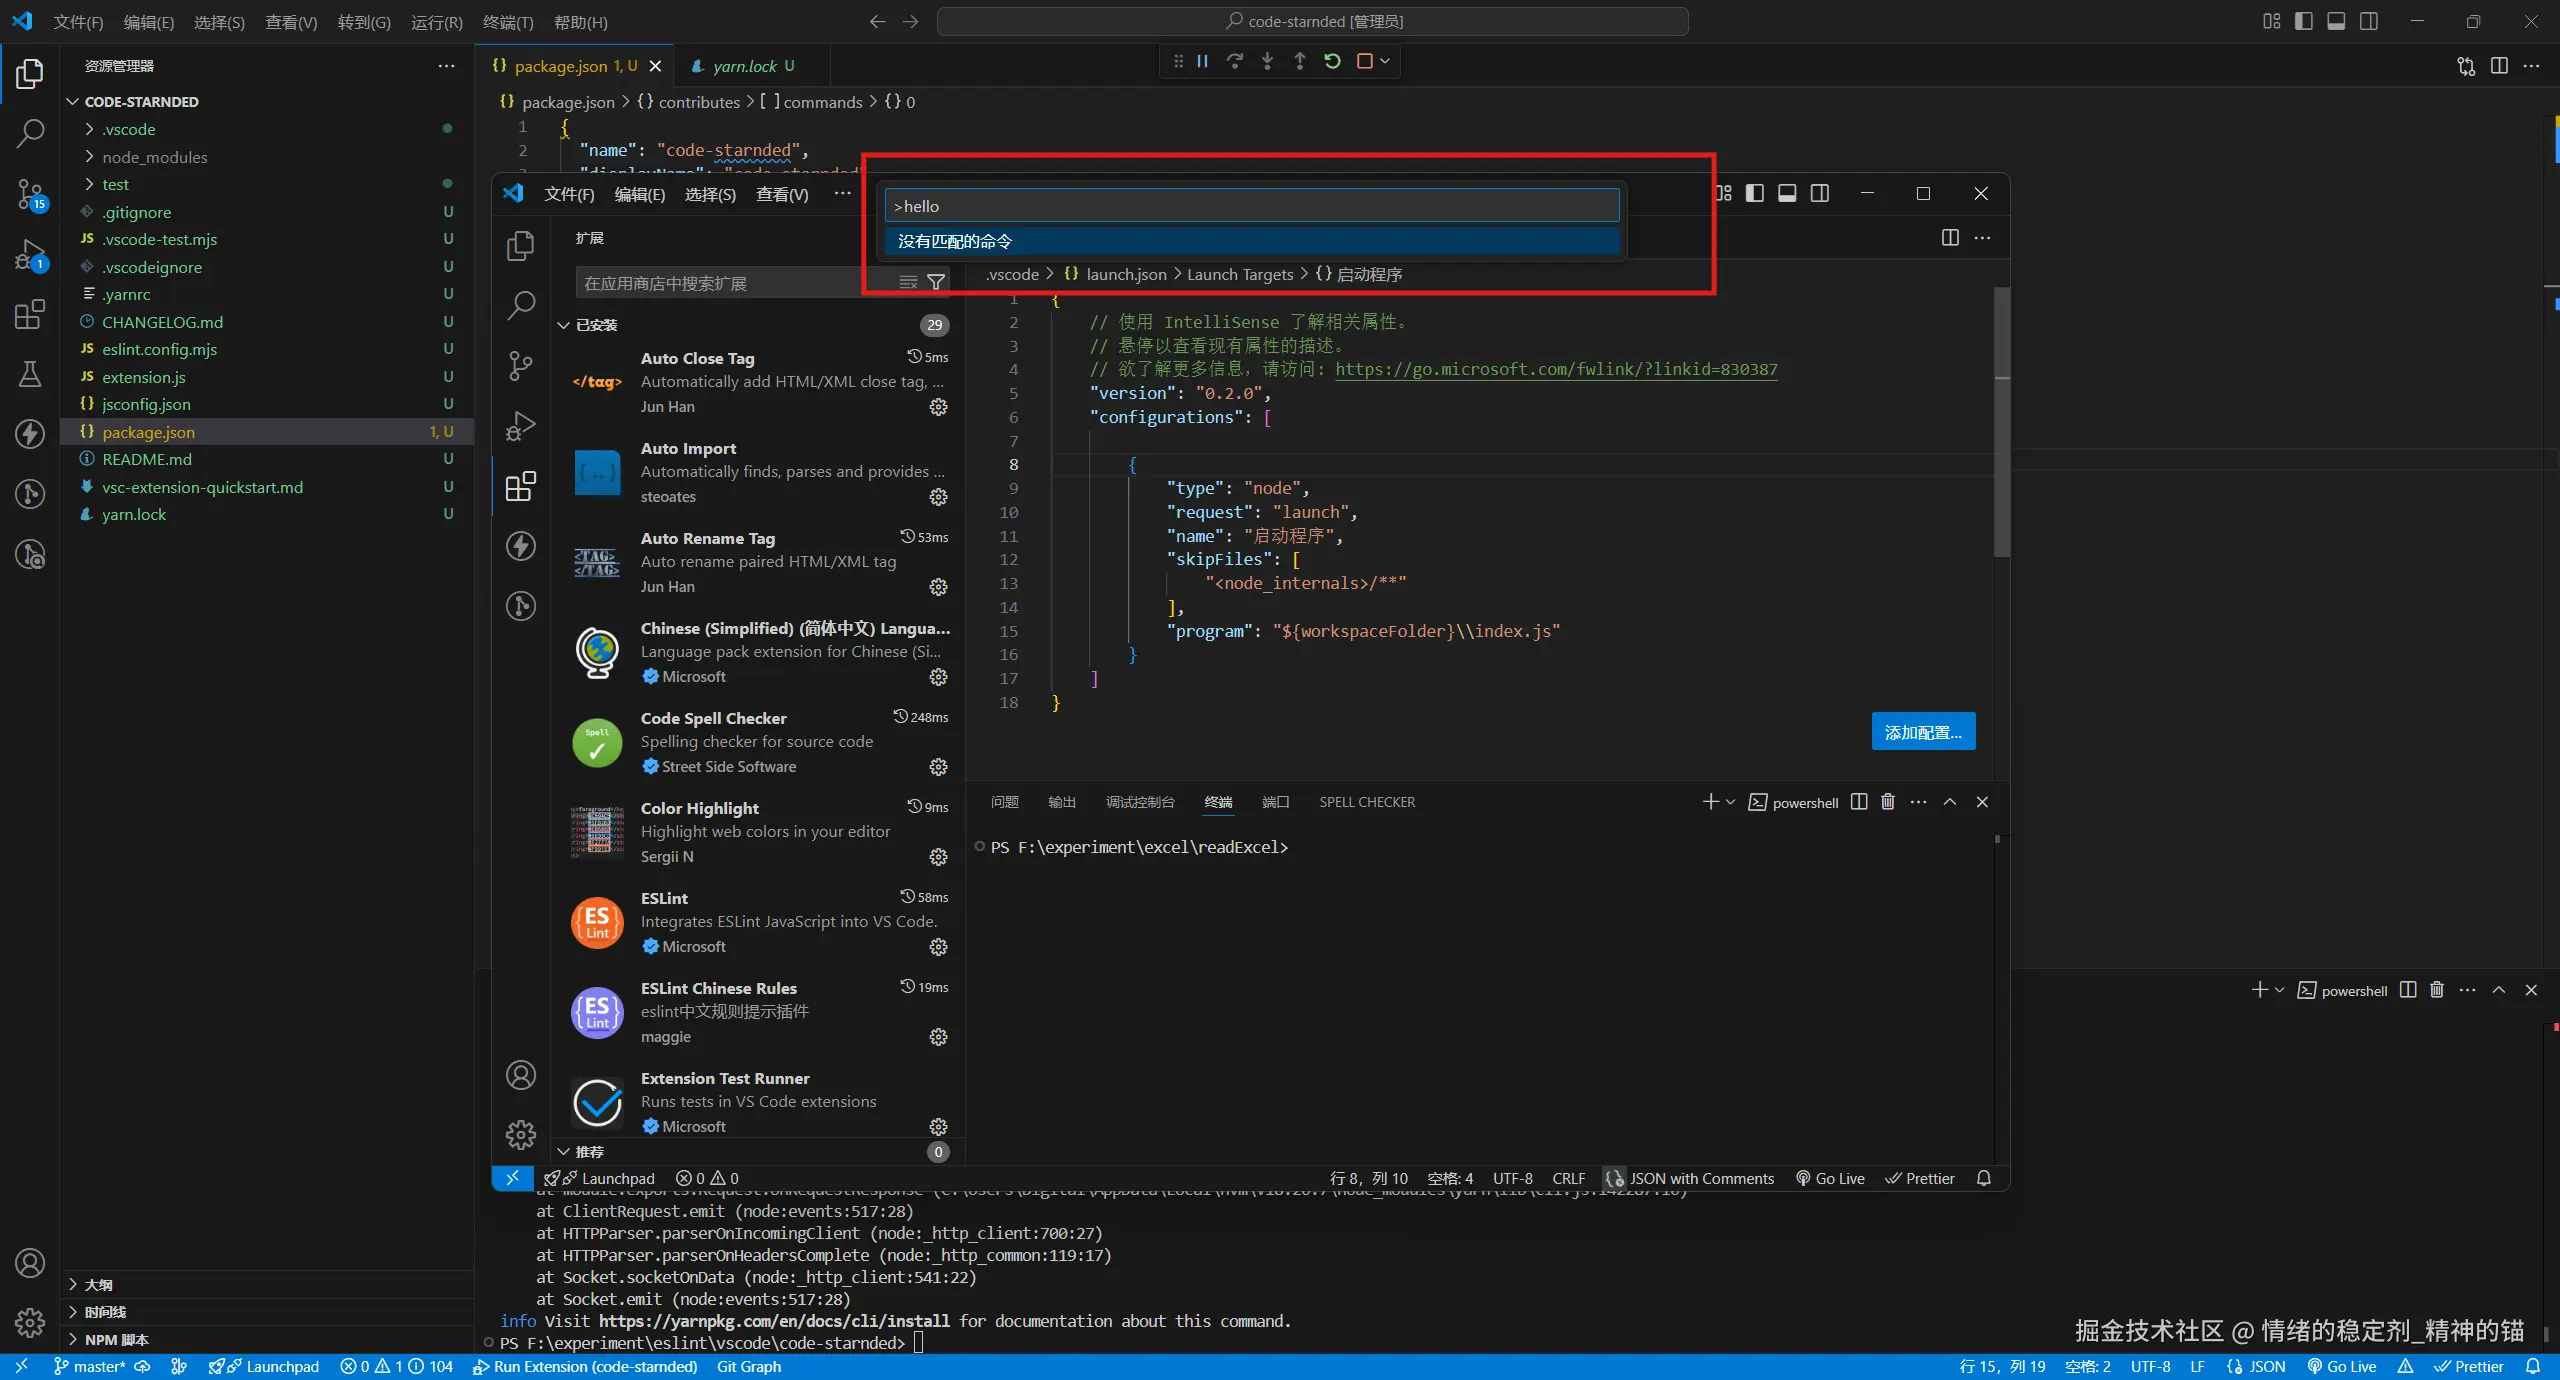This screenshot has width=2560, height=1380.
Task: Open manage gear for ESLint extension
Action: (938, 947)
